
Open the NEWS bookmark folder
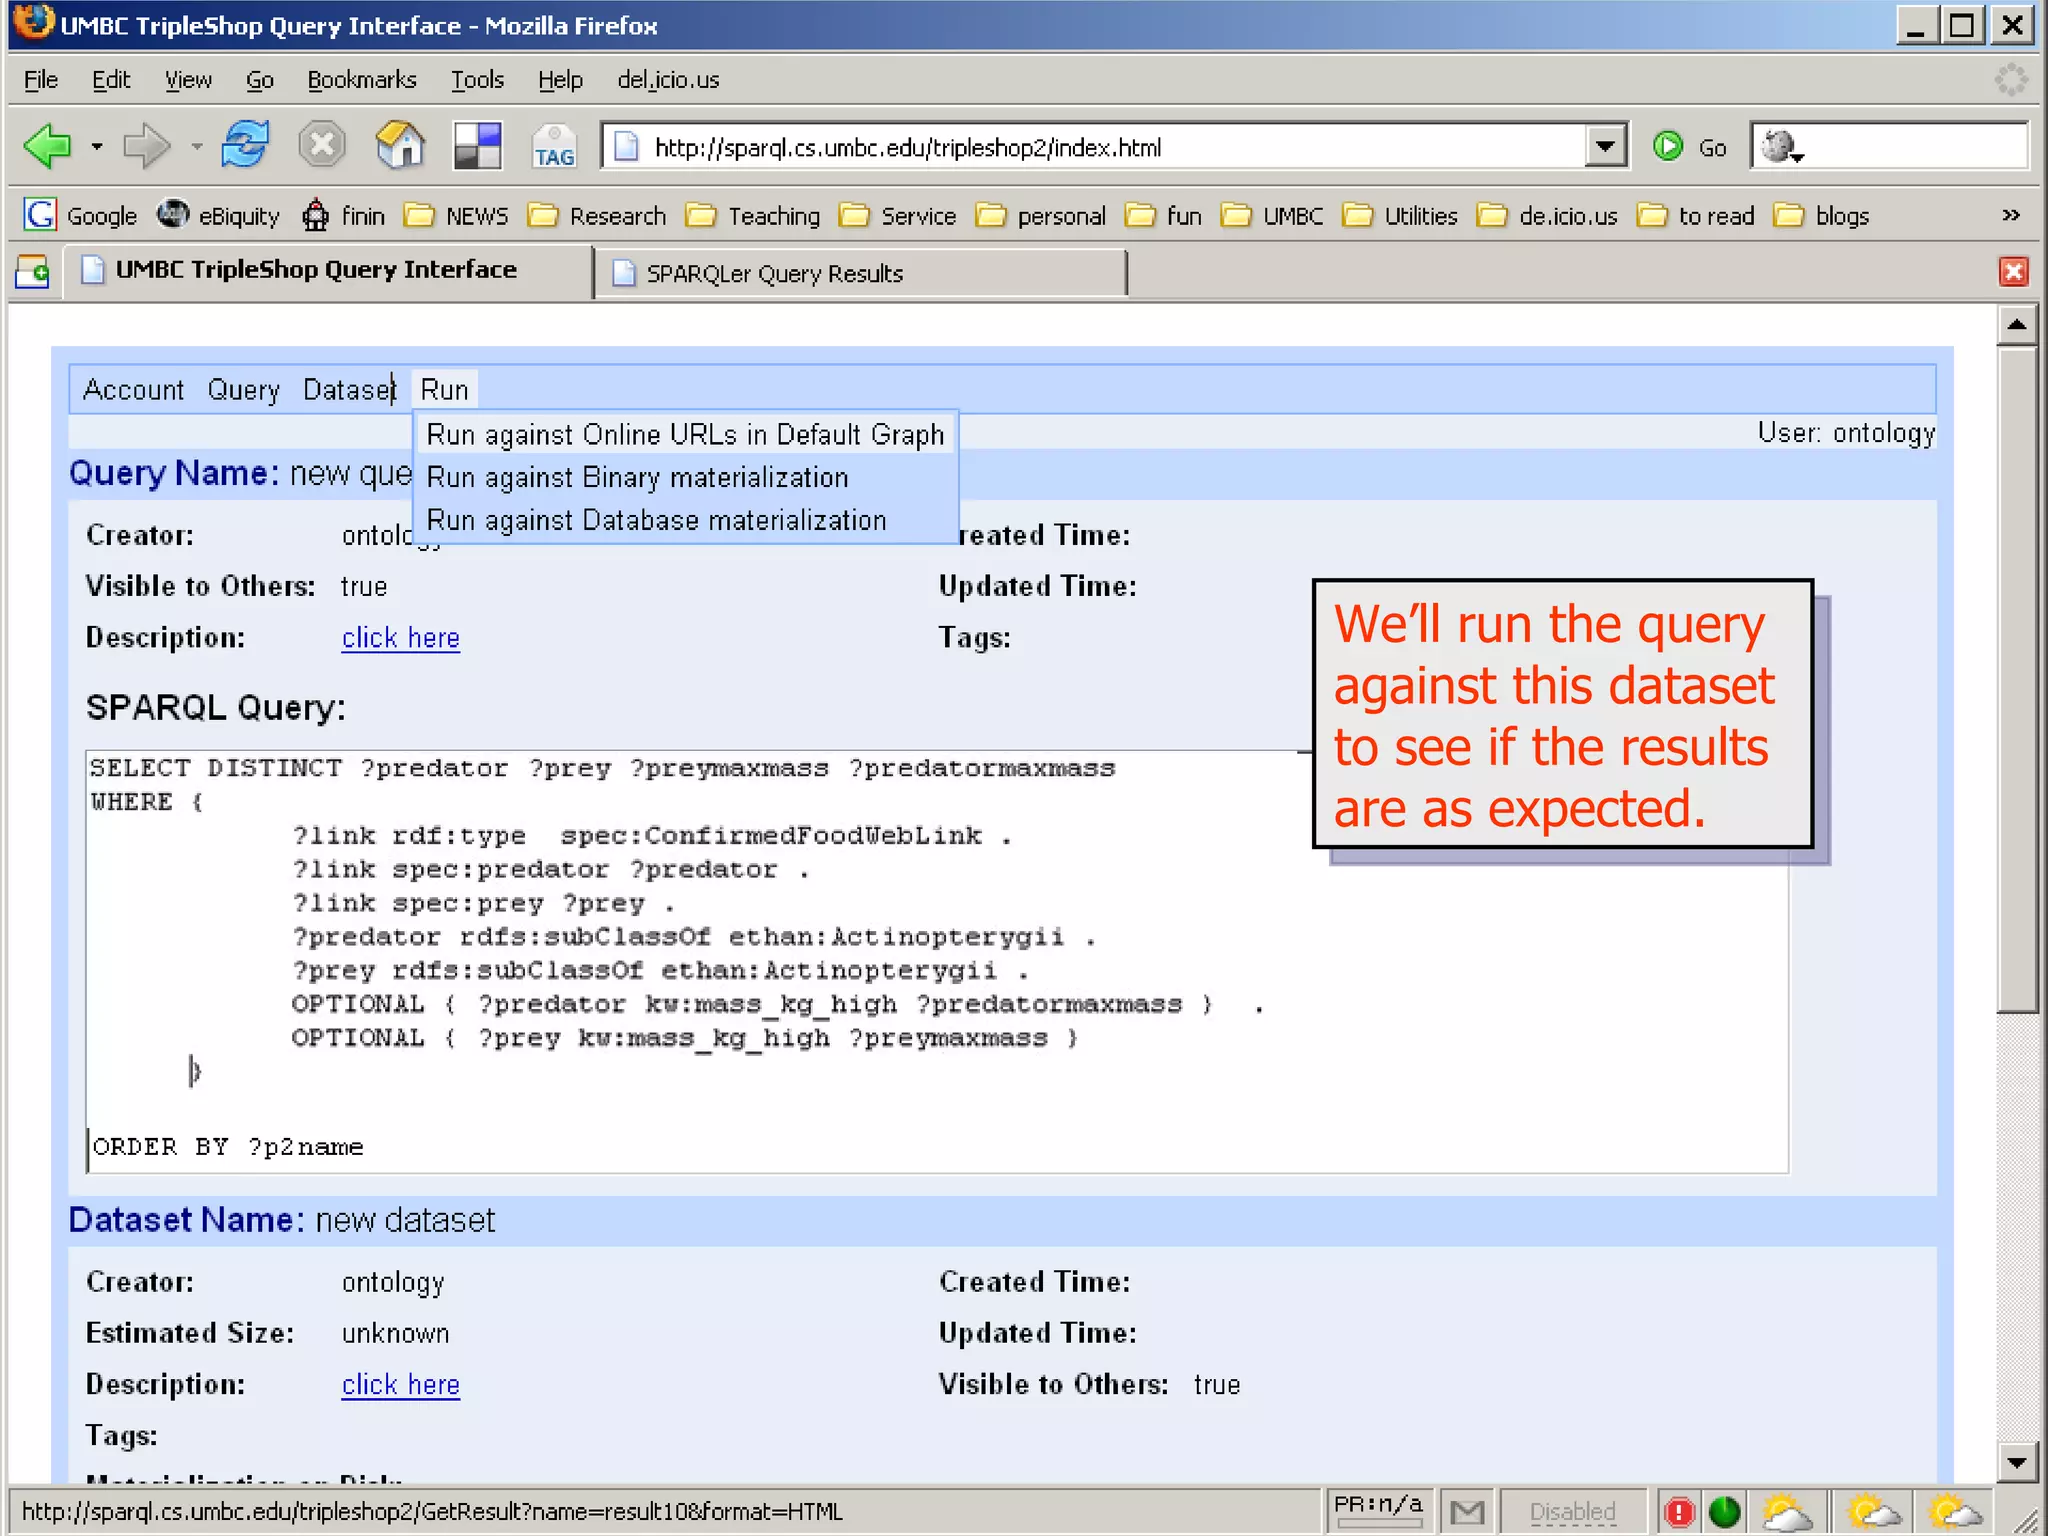click(x=456, y=215)
